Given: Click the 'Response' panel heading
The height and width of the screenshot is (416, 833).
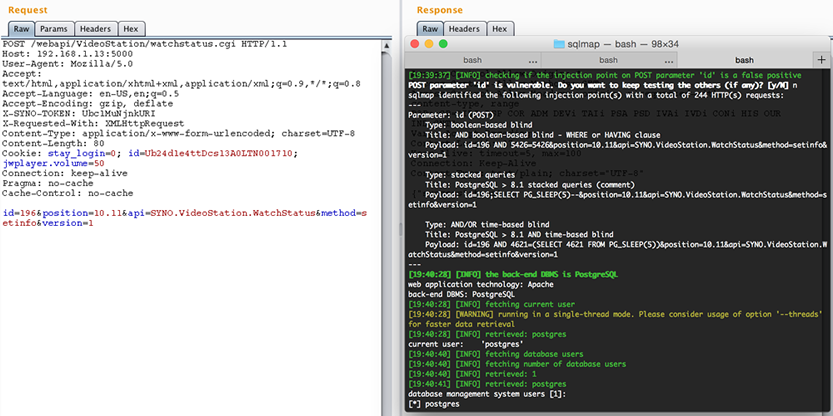Looking at the screenshot, I should pos(439,10).
